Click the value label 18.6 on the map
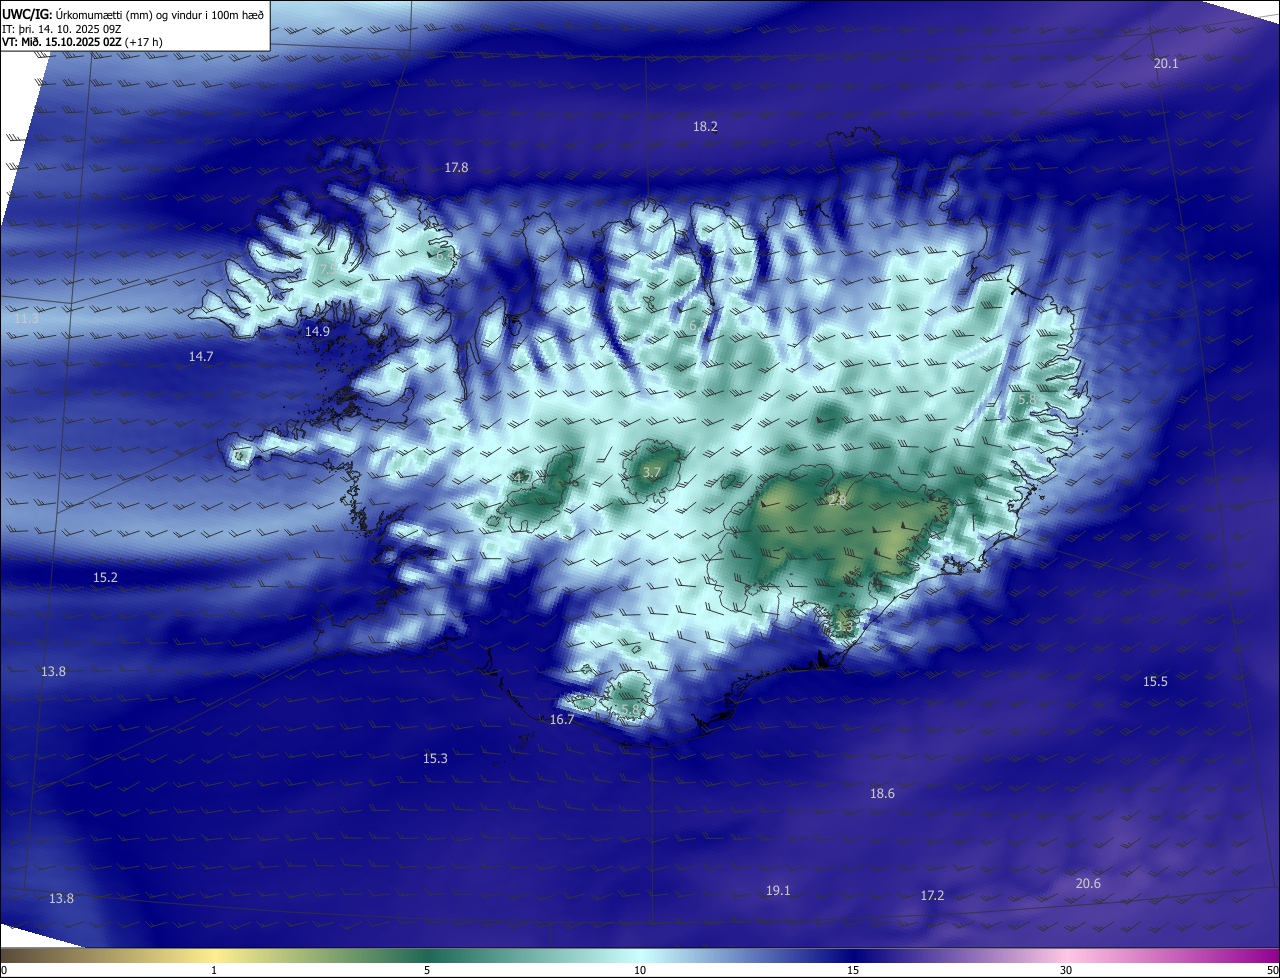This screenshot has height=978, width=1280. click(x=882, y=794)
